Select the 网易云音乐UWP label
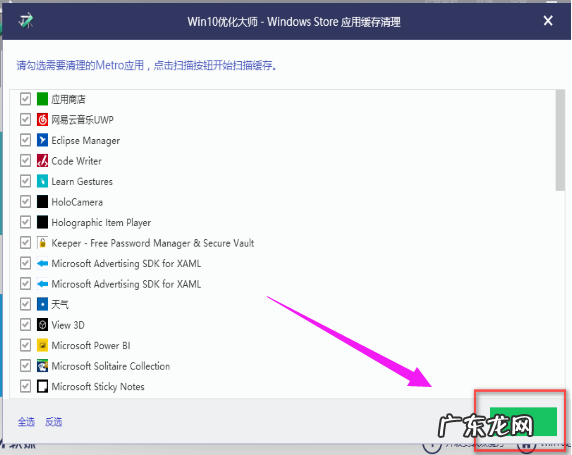572x455 pixels. point(82,120)
